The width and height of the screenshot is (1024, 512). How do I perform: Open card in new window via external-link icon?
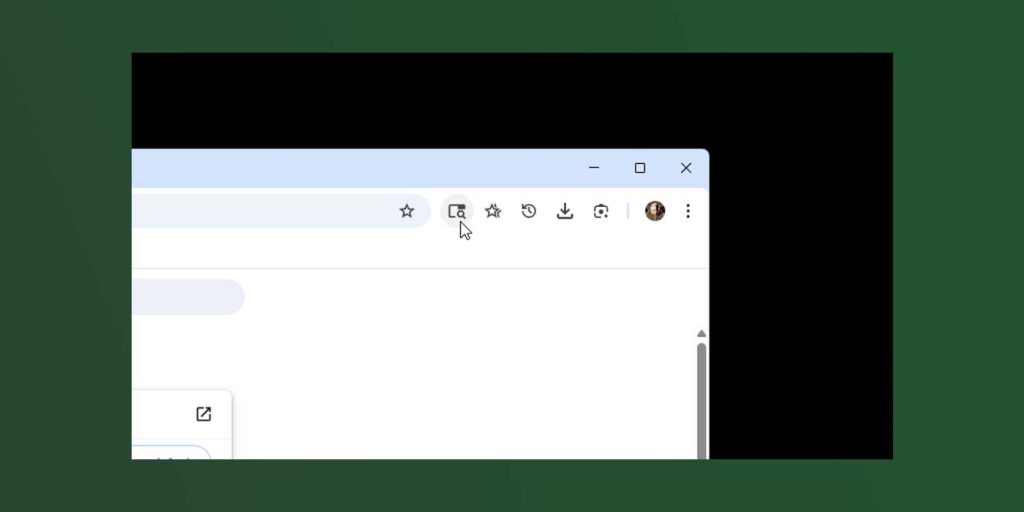point(204,414)
